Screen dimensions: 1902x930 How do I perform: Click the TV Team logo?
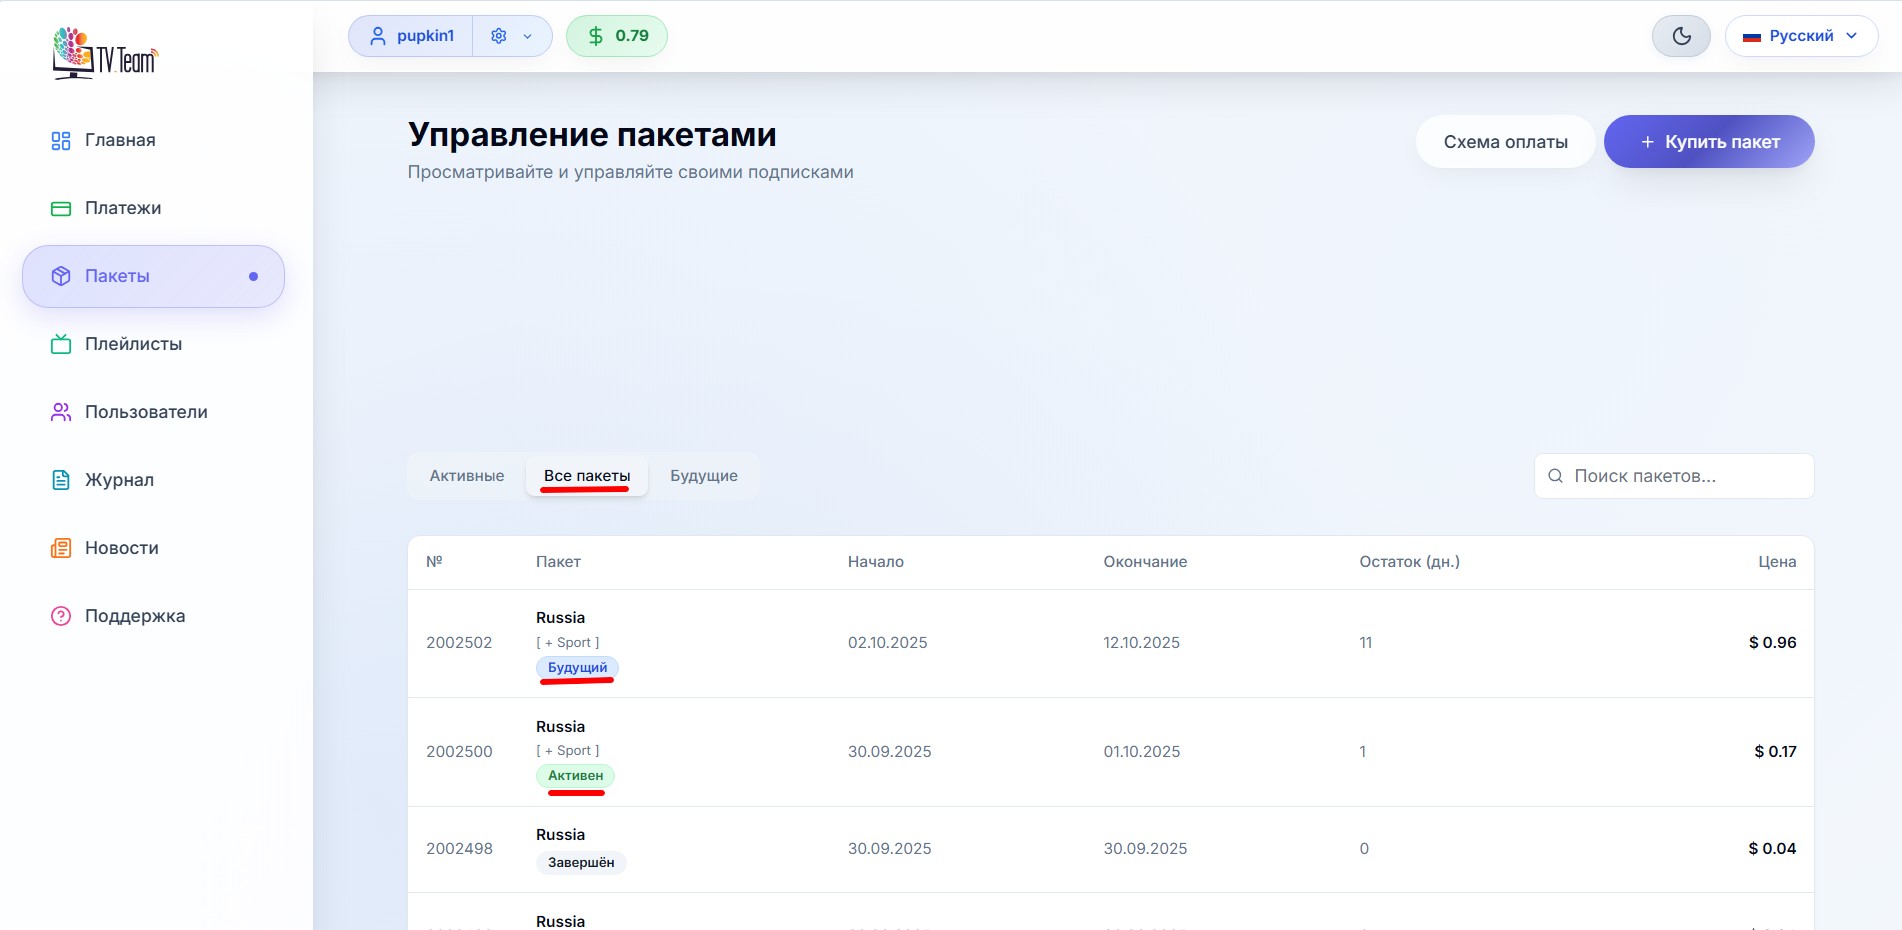coord(105,53)
